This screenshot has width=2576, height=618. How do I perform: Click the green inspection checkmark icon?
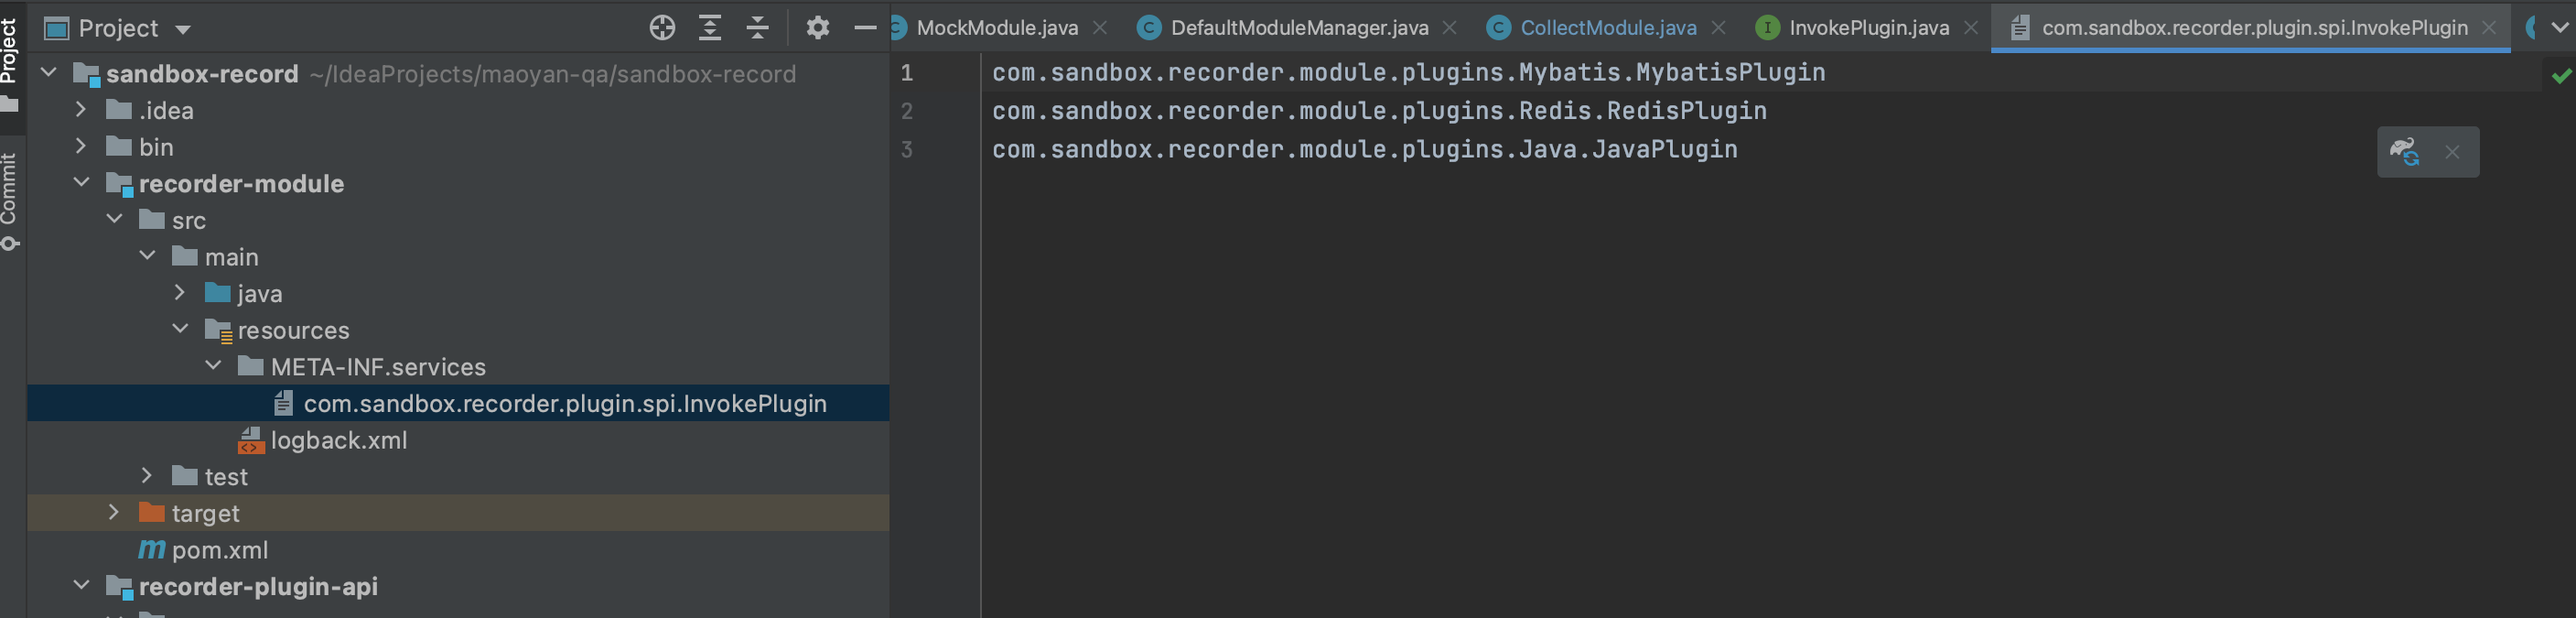point(2561,75)
